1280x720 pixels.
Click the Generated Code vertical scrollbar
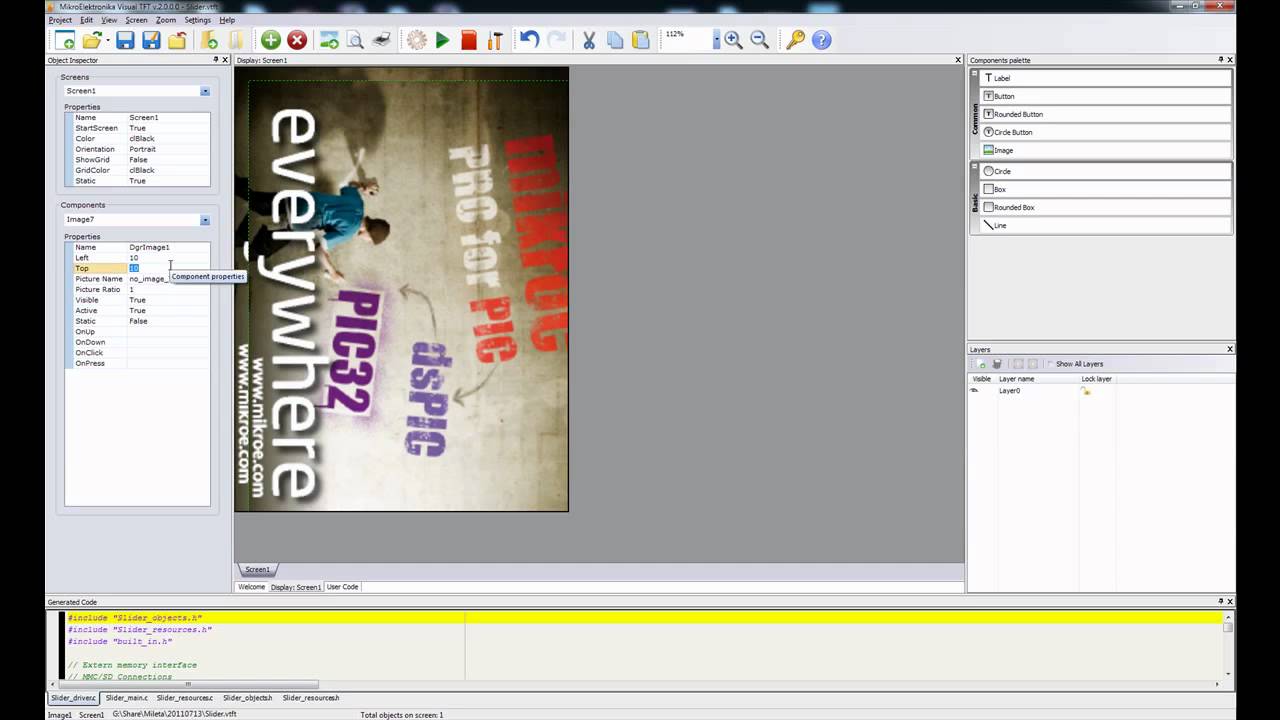tap(1228, 648)
